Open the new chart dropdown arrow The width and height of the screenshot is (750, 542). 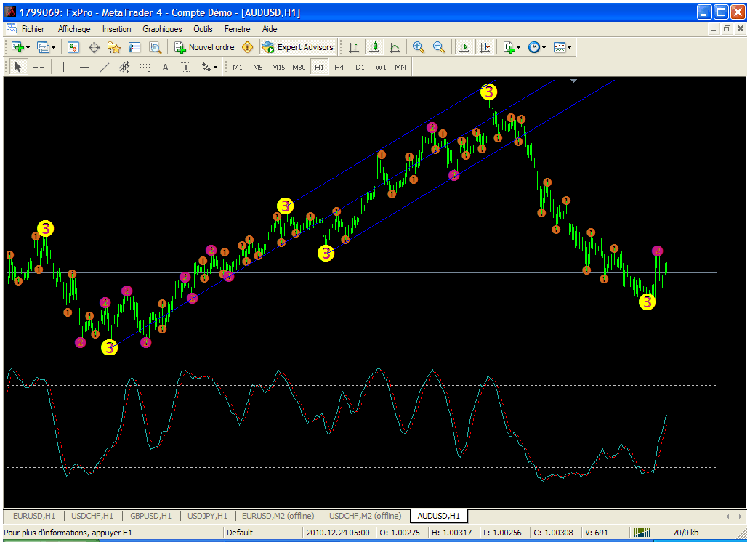tap(30, 47)
